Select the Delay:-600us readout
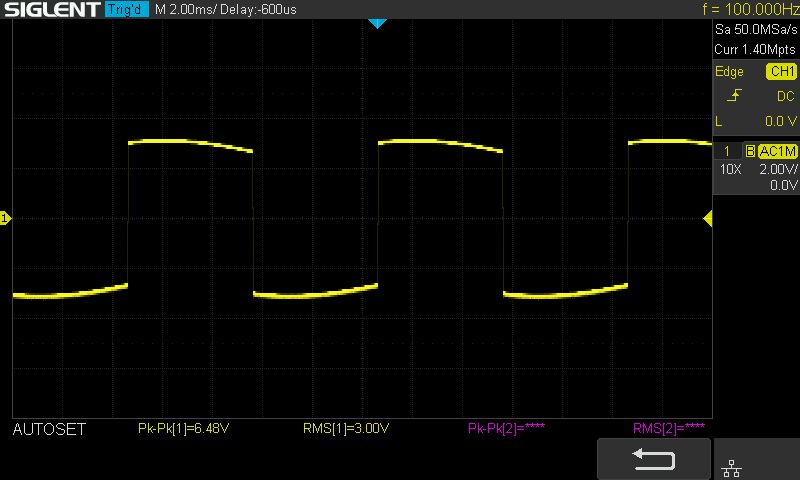The width and height of the screenshot is (800, 480). [x=258, y=9]
